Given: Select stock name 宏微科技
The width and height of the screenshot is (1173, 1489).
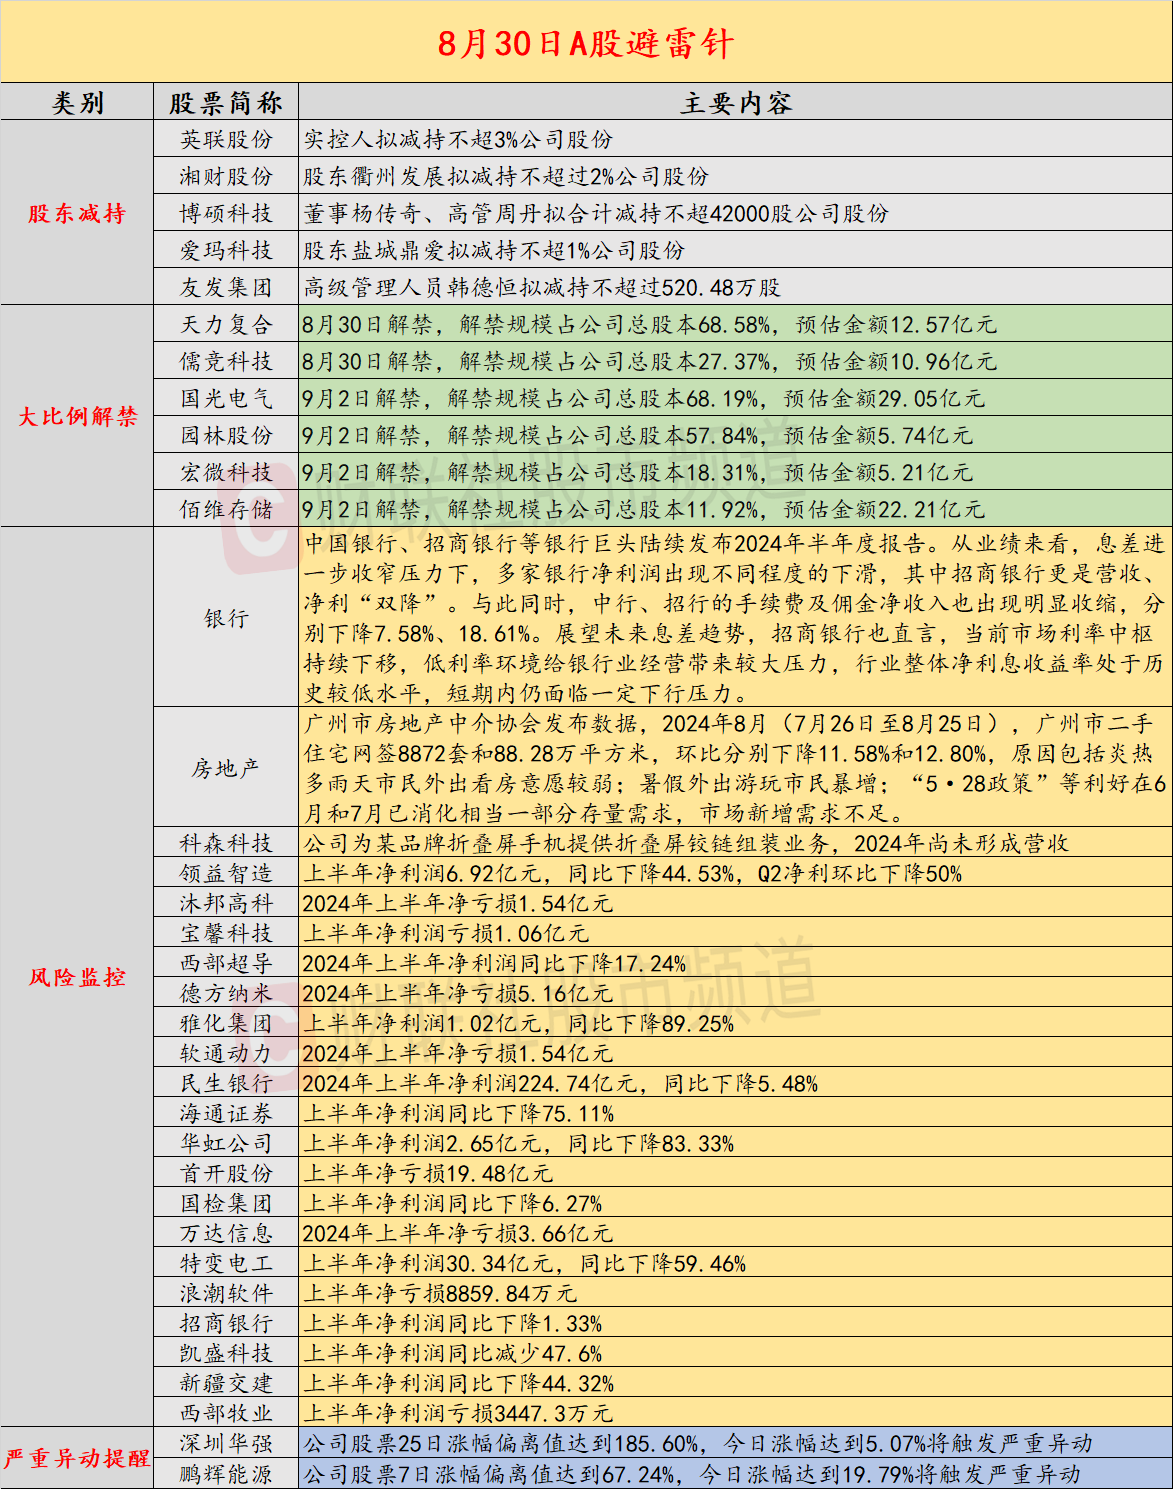Looking at the screenshot, I should (226, 472).
